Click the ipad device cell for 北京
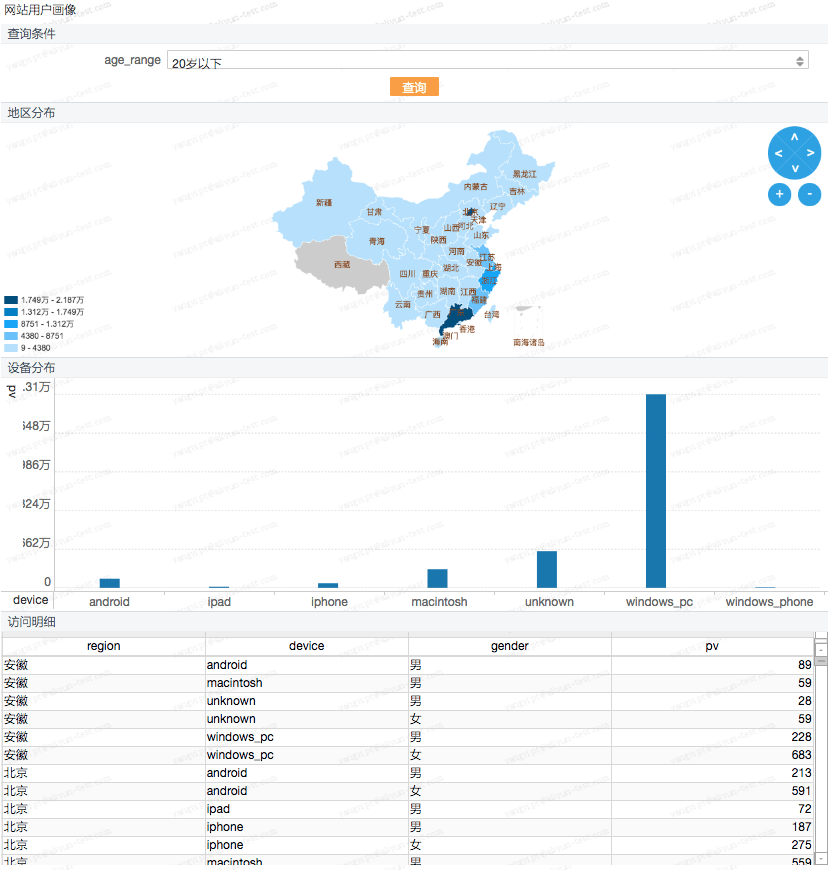Image resolution: width=828 pixels, height=870 pixels. [306, 808]
